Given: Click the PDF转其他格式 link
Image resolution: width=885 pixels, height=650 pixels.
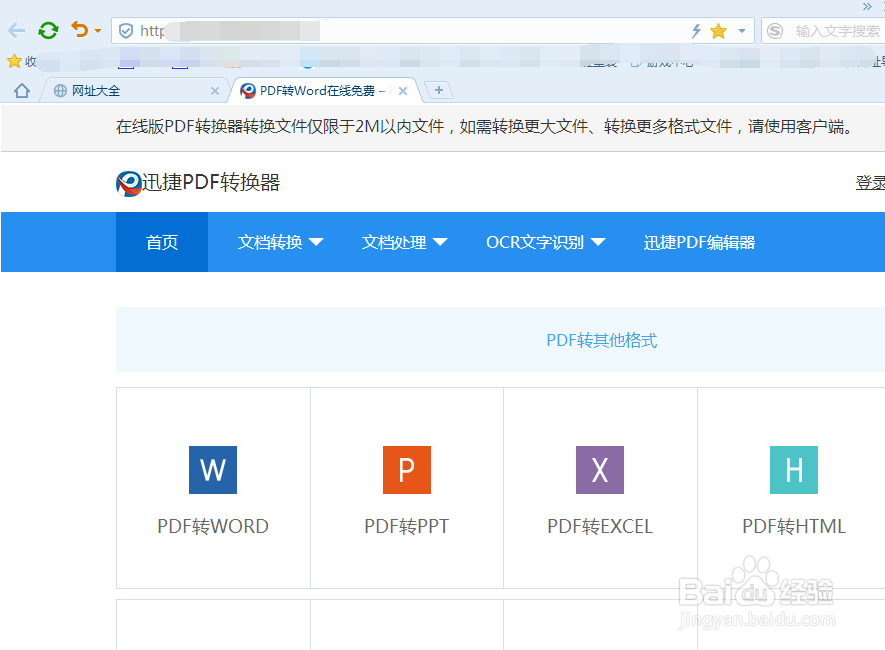Looking at the screenshot, I should click(601, 340).
